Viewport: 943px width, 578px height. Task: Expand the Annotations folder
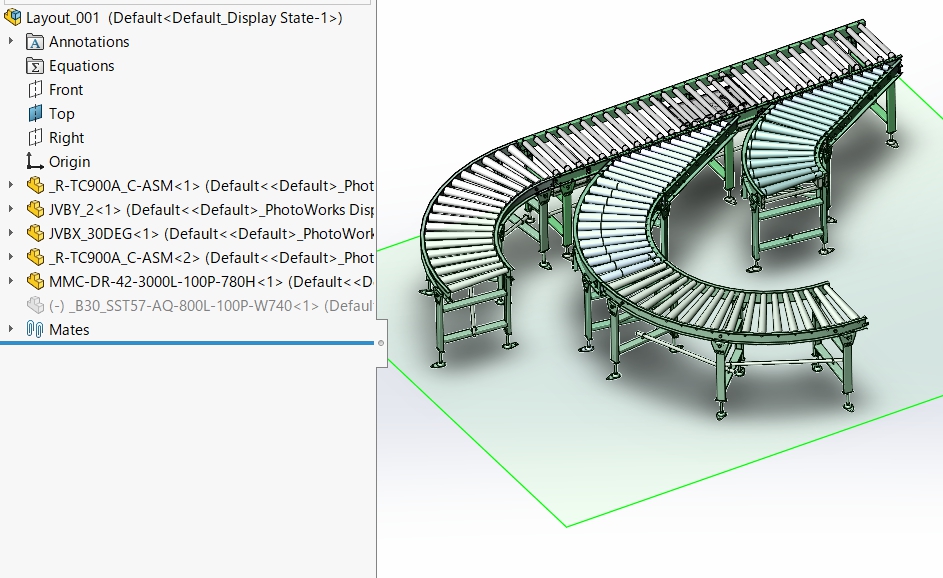point(11,42)
